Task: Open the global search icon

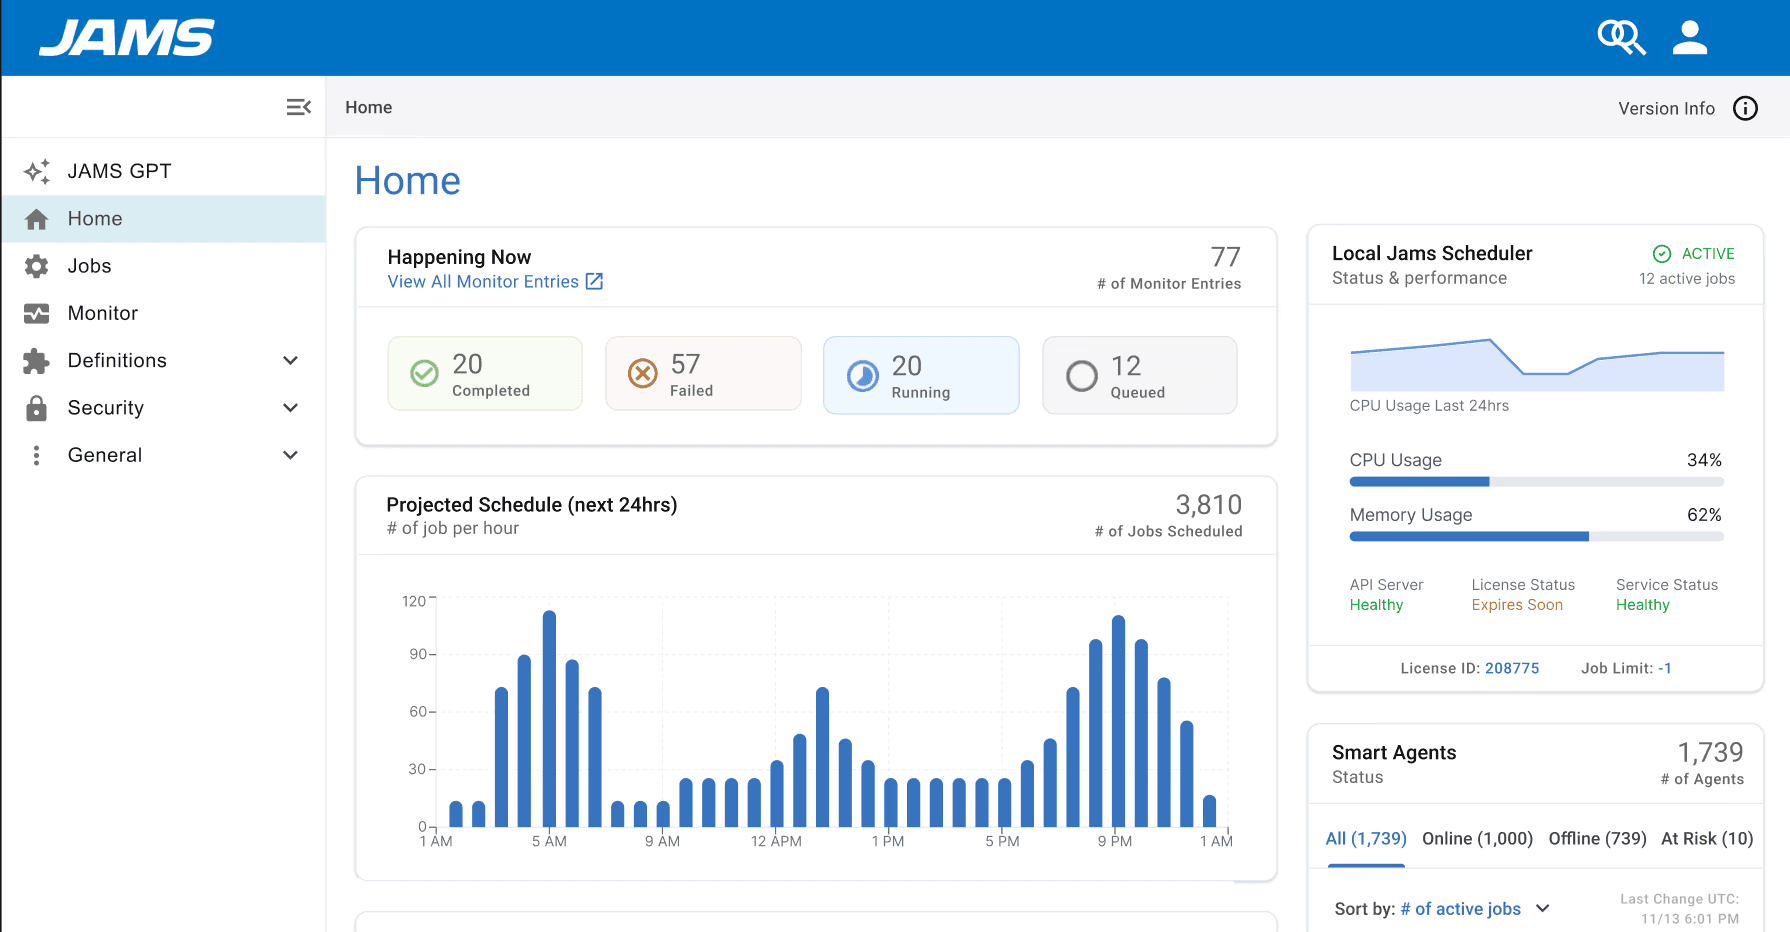Action: point(1621,38)
